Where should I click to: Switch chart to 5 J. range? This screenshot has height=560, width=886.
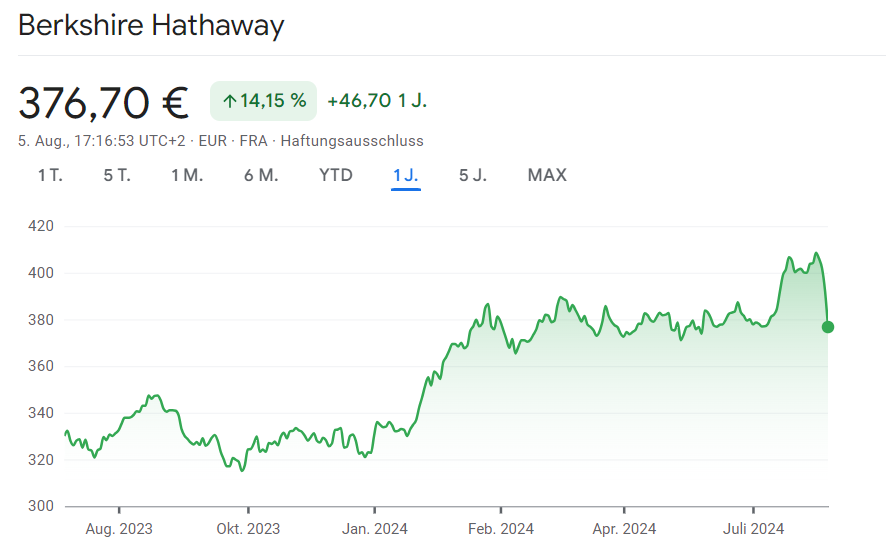click(x=473, y=175)
